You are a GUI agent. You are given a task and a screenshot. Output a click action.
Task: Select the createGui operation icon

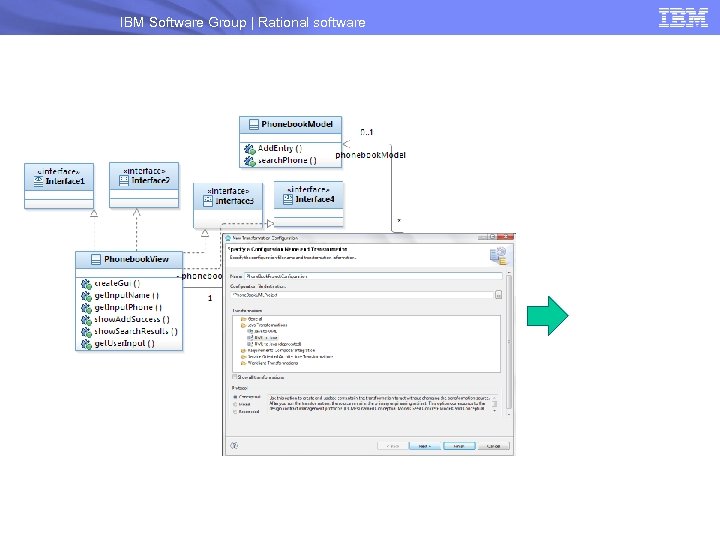[x=86, y=284]
